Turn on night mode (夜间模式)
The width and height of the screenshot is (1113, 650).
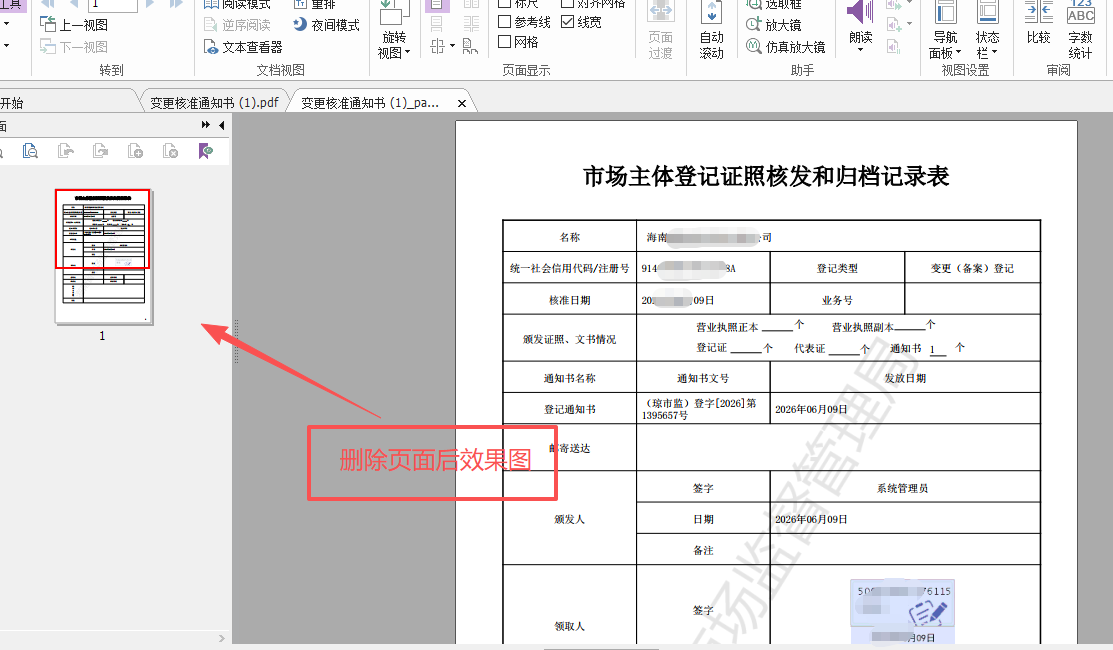[x=327, y=25]
